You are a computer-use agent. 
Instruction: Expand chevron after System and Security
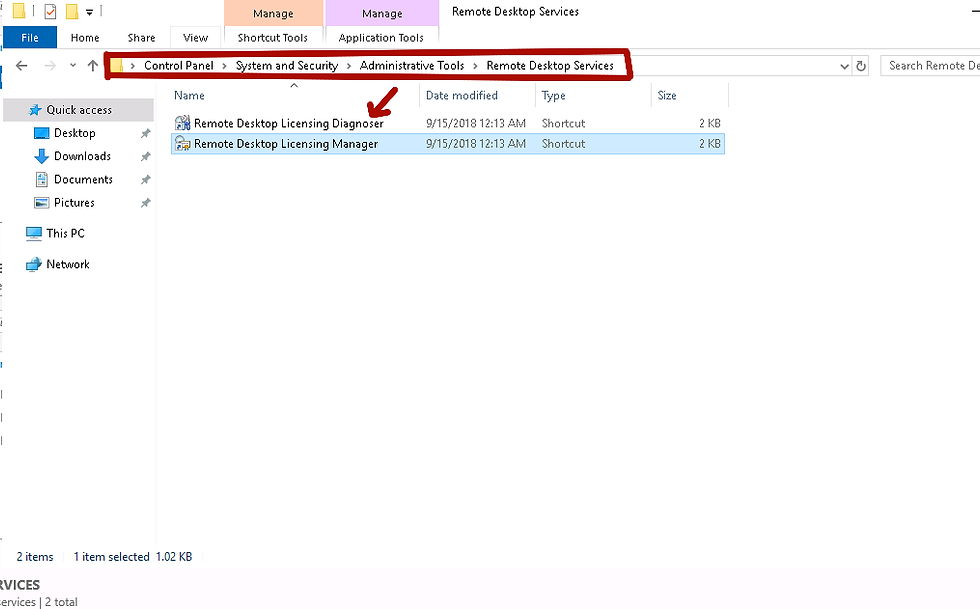click(349, 66)
